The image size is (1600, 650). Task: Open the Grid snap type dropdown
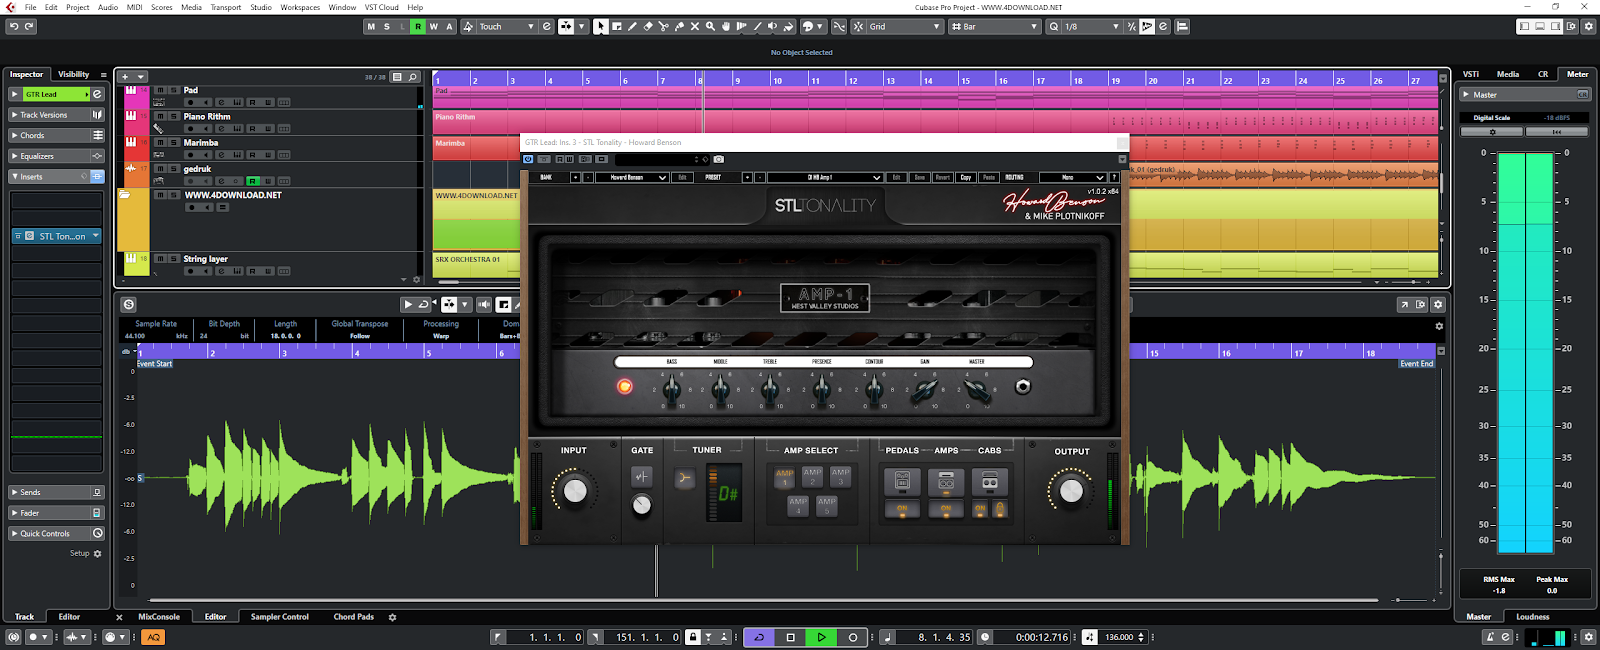click(x=905, y=26)
